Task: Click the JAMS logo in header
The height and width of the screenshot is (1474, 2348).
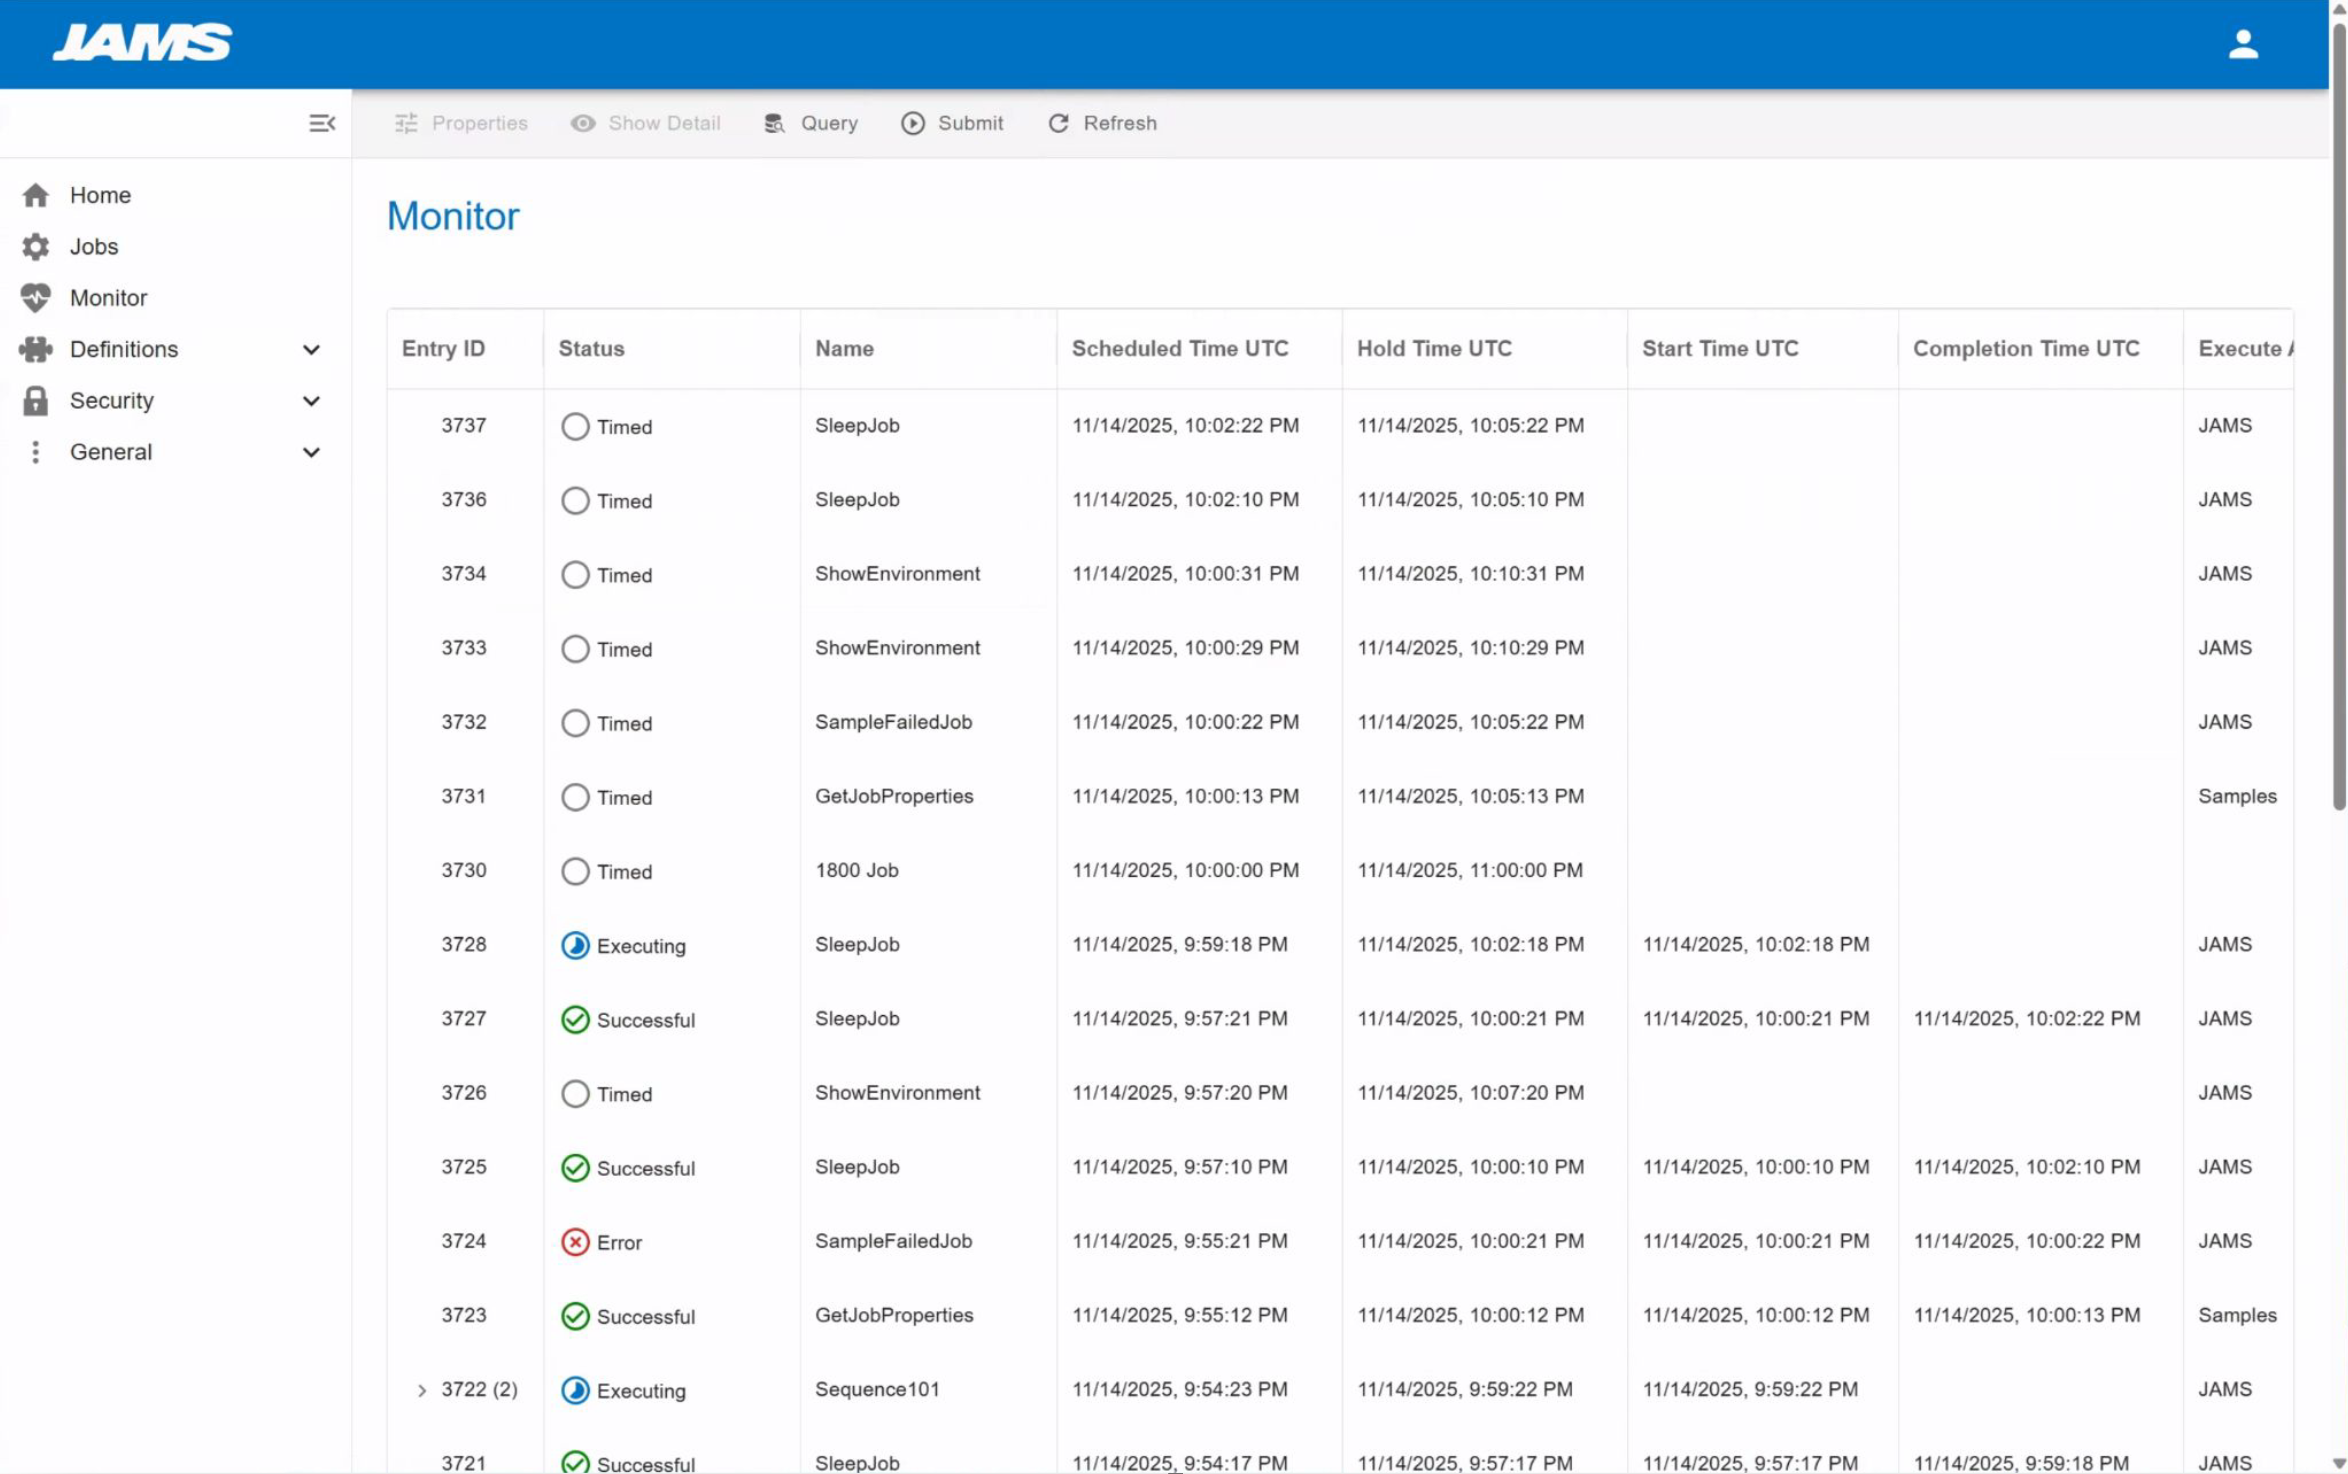Action: [x=142, y=43]
